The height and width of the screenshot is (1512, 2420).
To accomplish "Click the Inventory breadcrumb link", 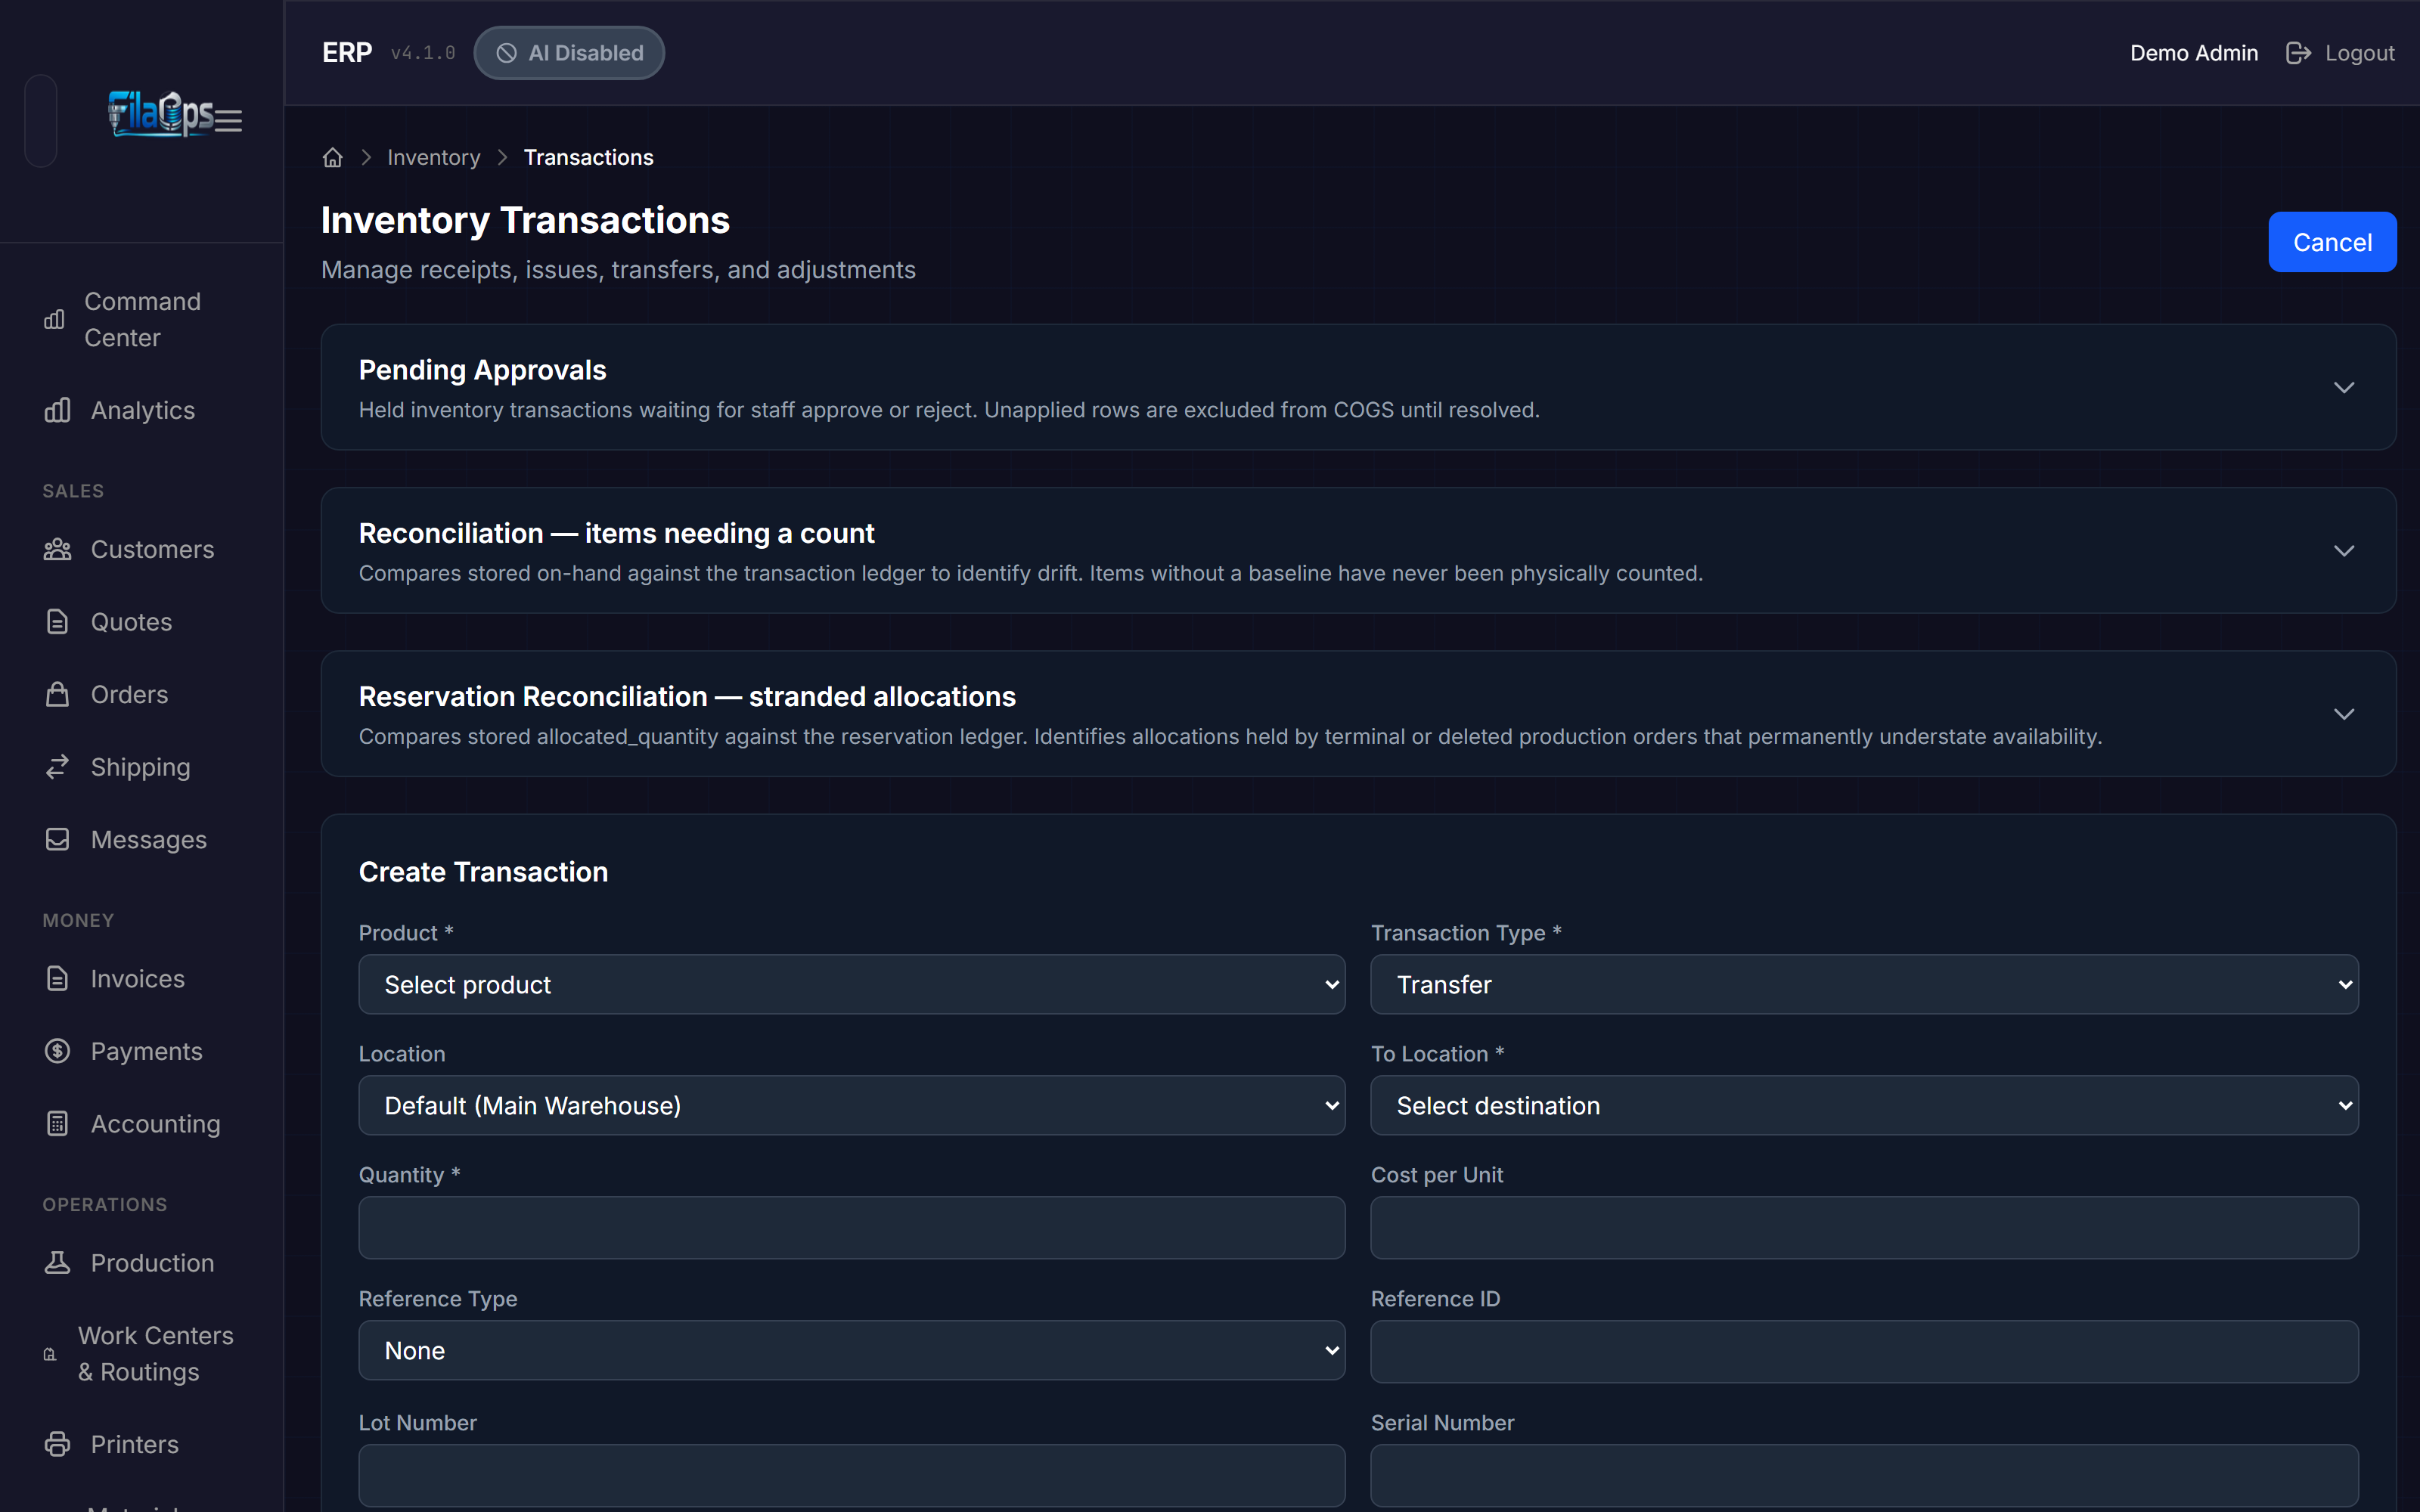I will 434,158.
